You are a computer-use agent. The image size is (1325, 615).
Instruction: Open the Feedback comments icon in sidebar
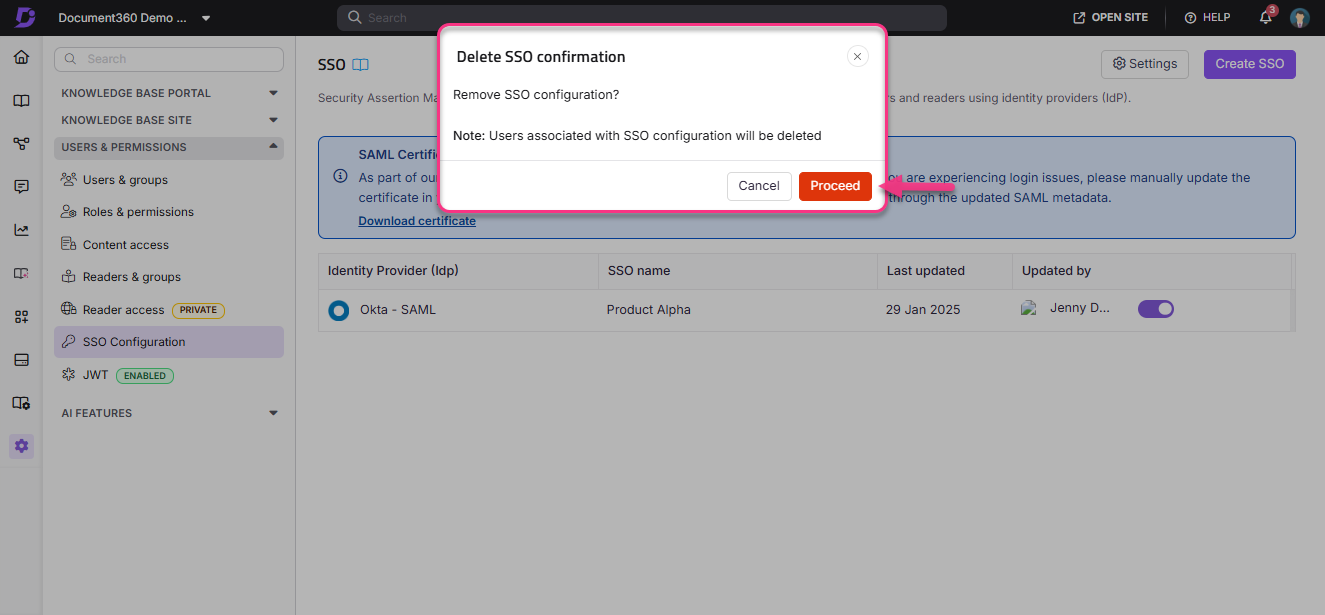(x=21, y=186)
